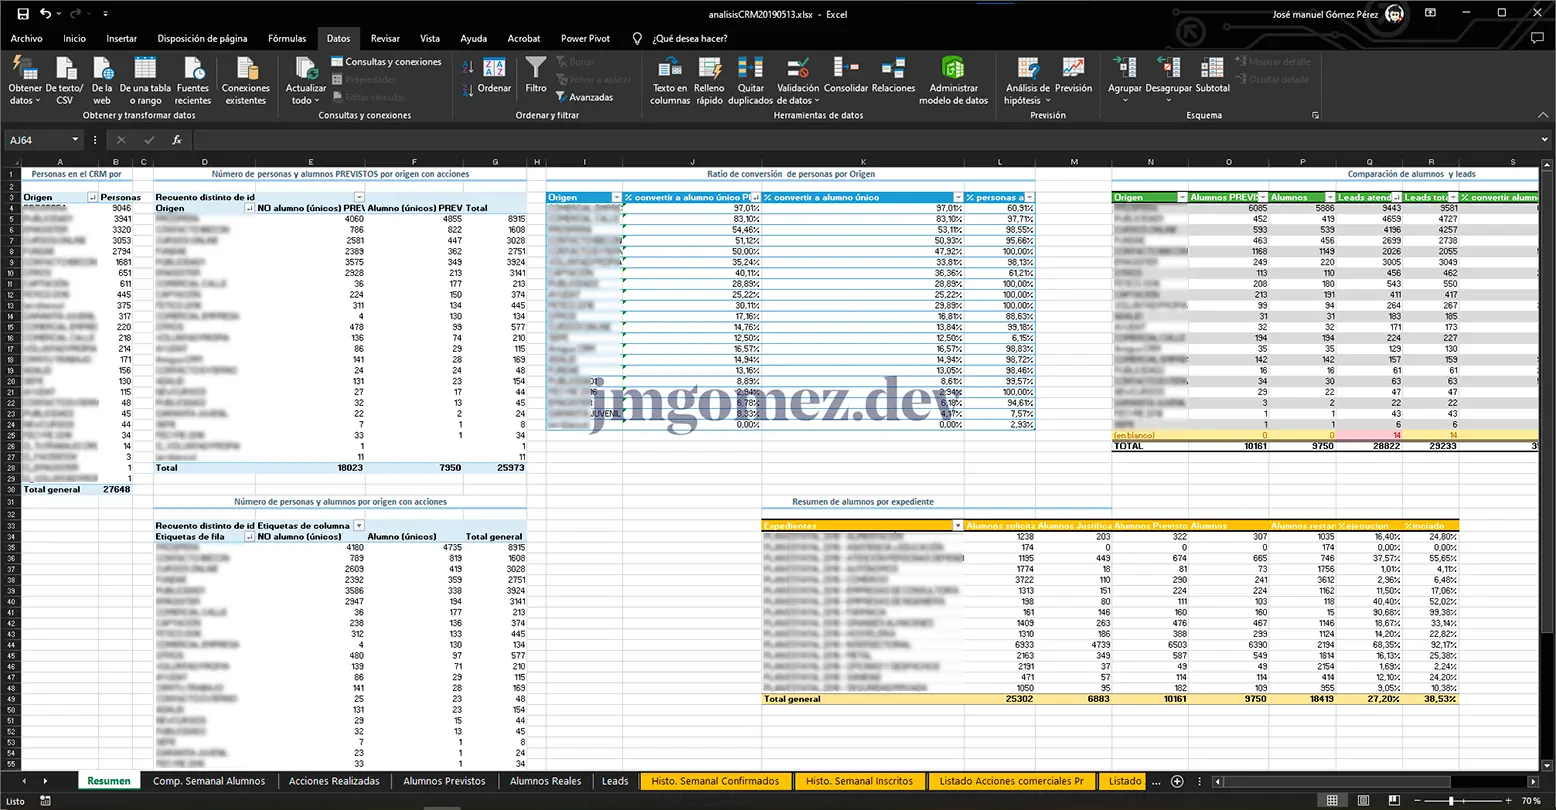Switch to Normal view in status bar
This screenshot has height=810, width=1556.
tap(1332, 801)
